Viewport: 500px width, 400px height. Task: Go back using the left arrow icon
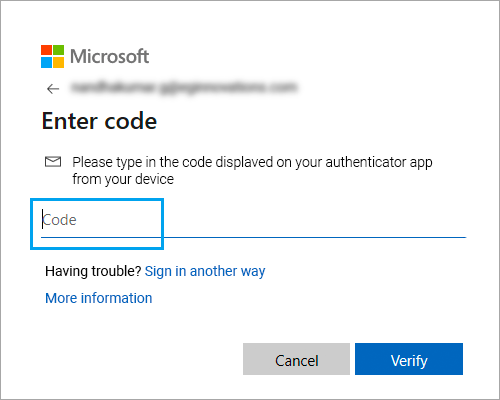[53, 89]
